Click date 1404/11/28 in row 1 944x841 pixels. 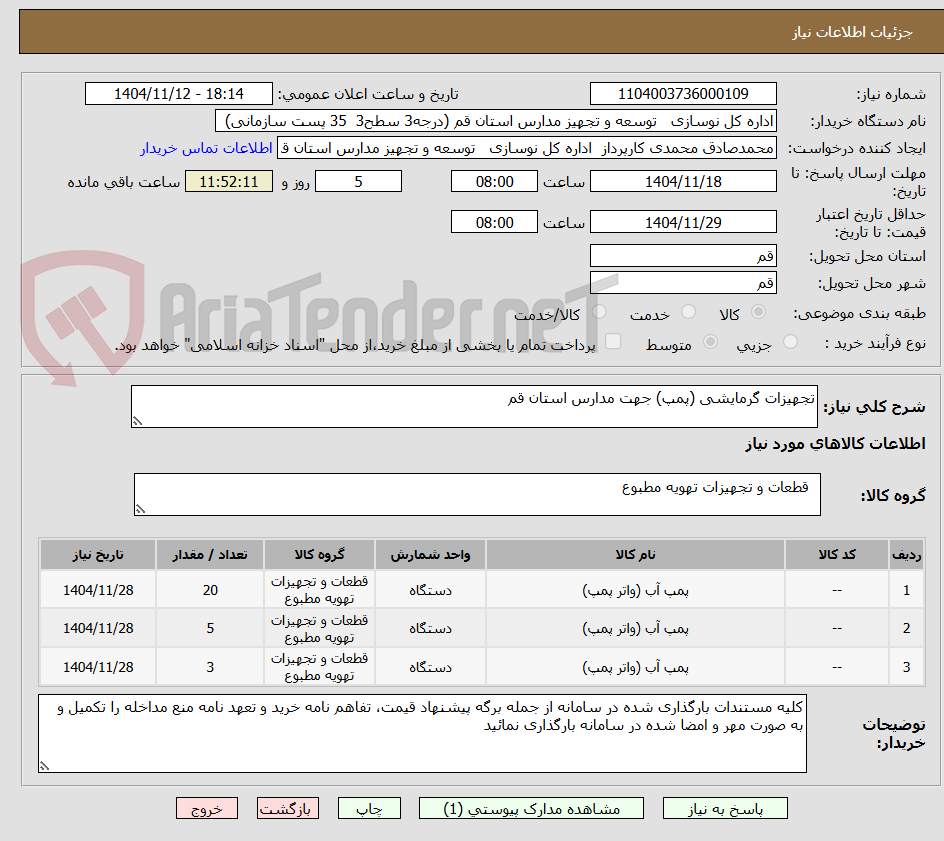(98, 591)
